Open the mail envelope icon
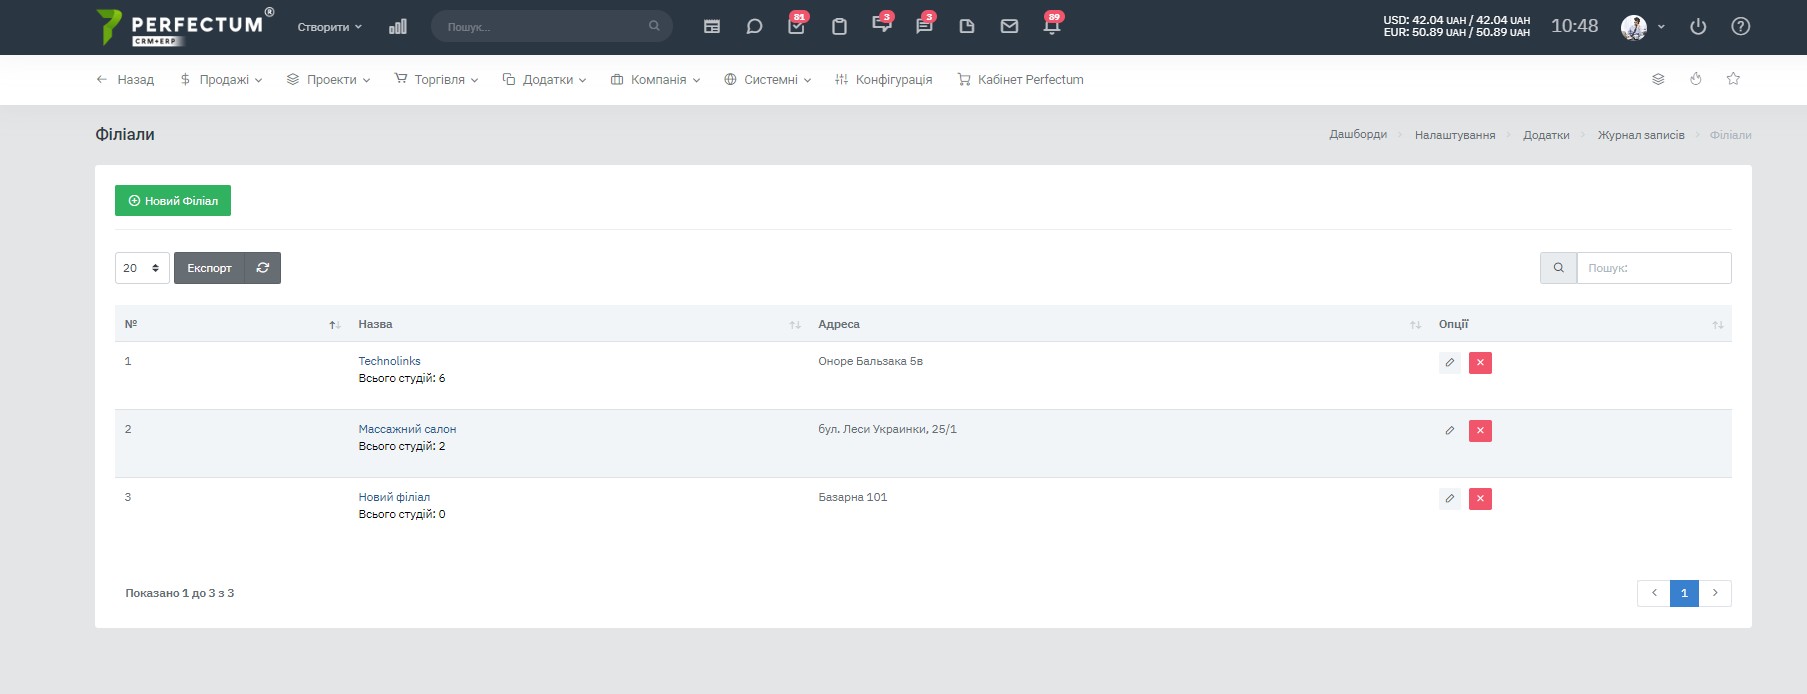Viewport: 1807px width, 694px height. (1009, 27)
